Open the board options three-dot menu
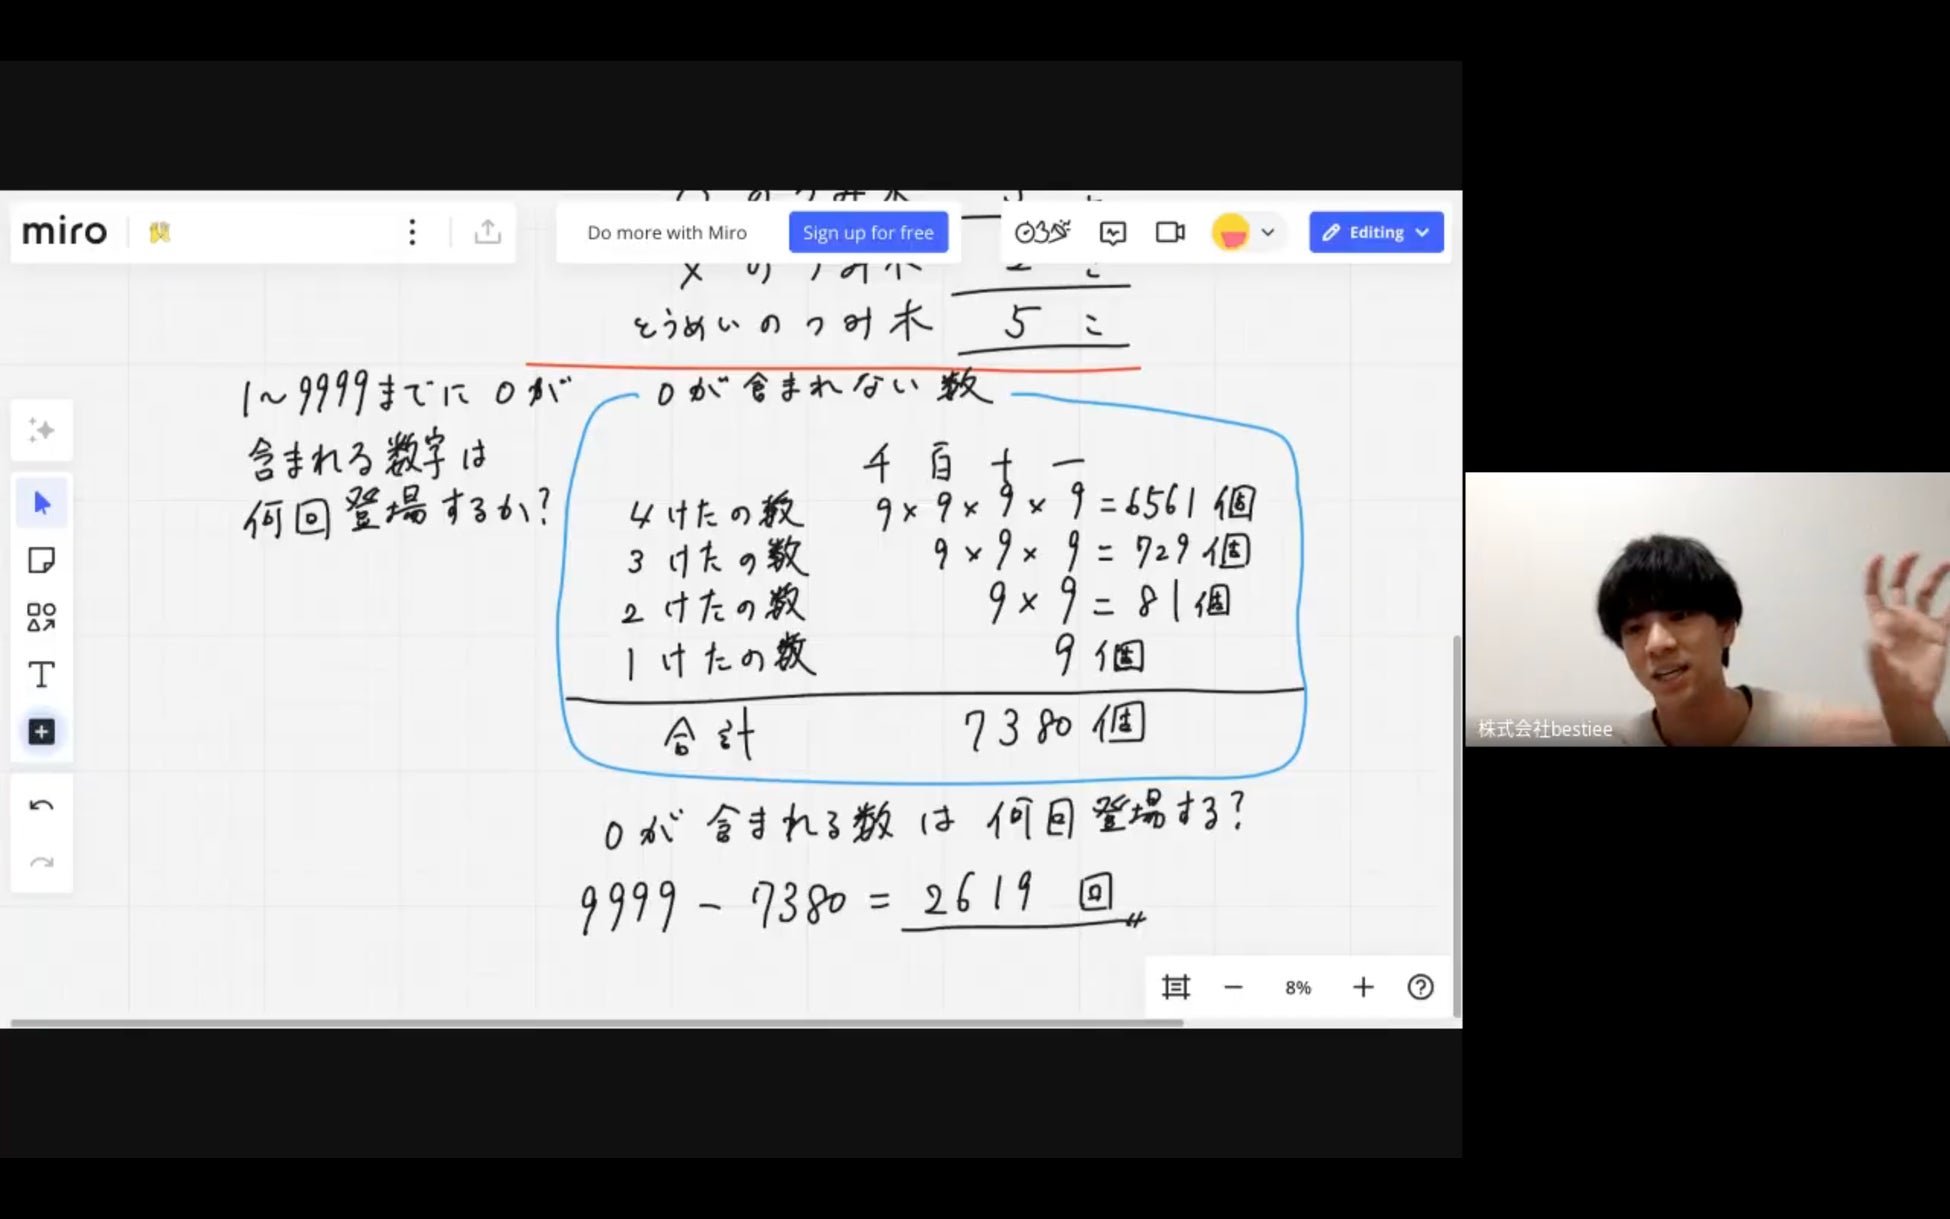 [412, 232]
